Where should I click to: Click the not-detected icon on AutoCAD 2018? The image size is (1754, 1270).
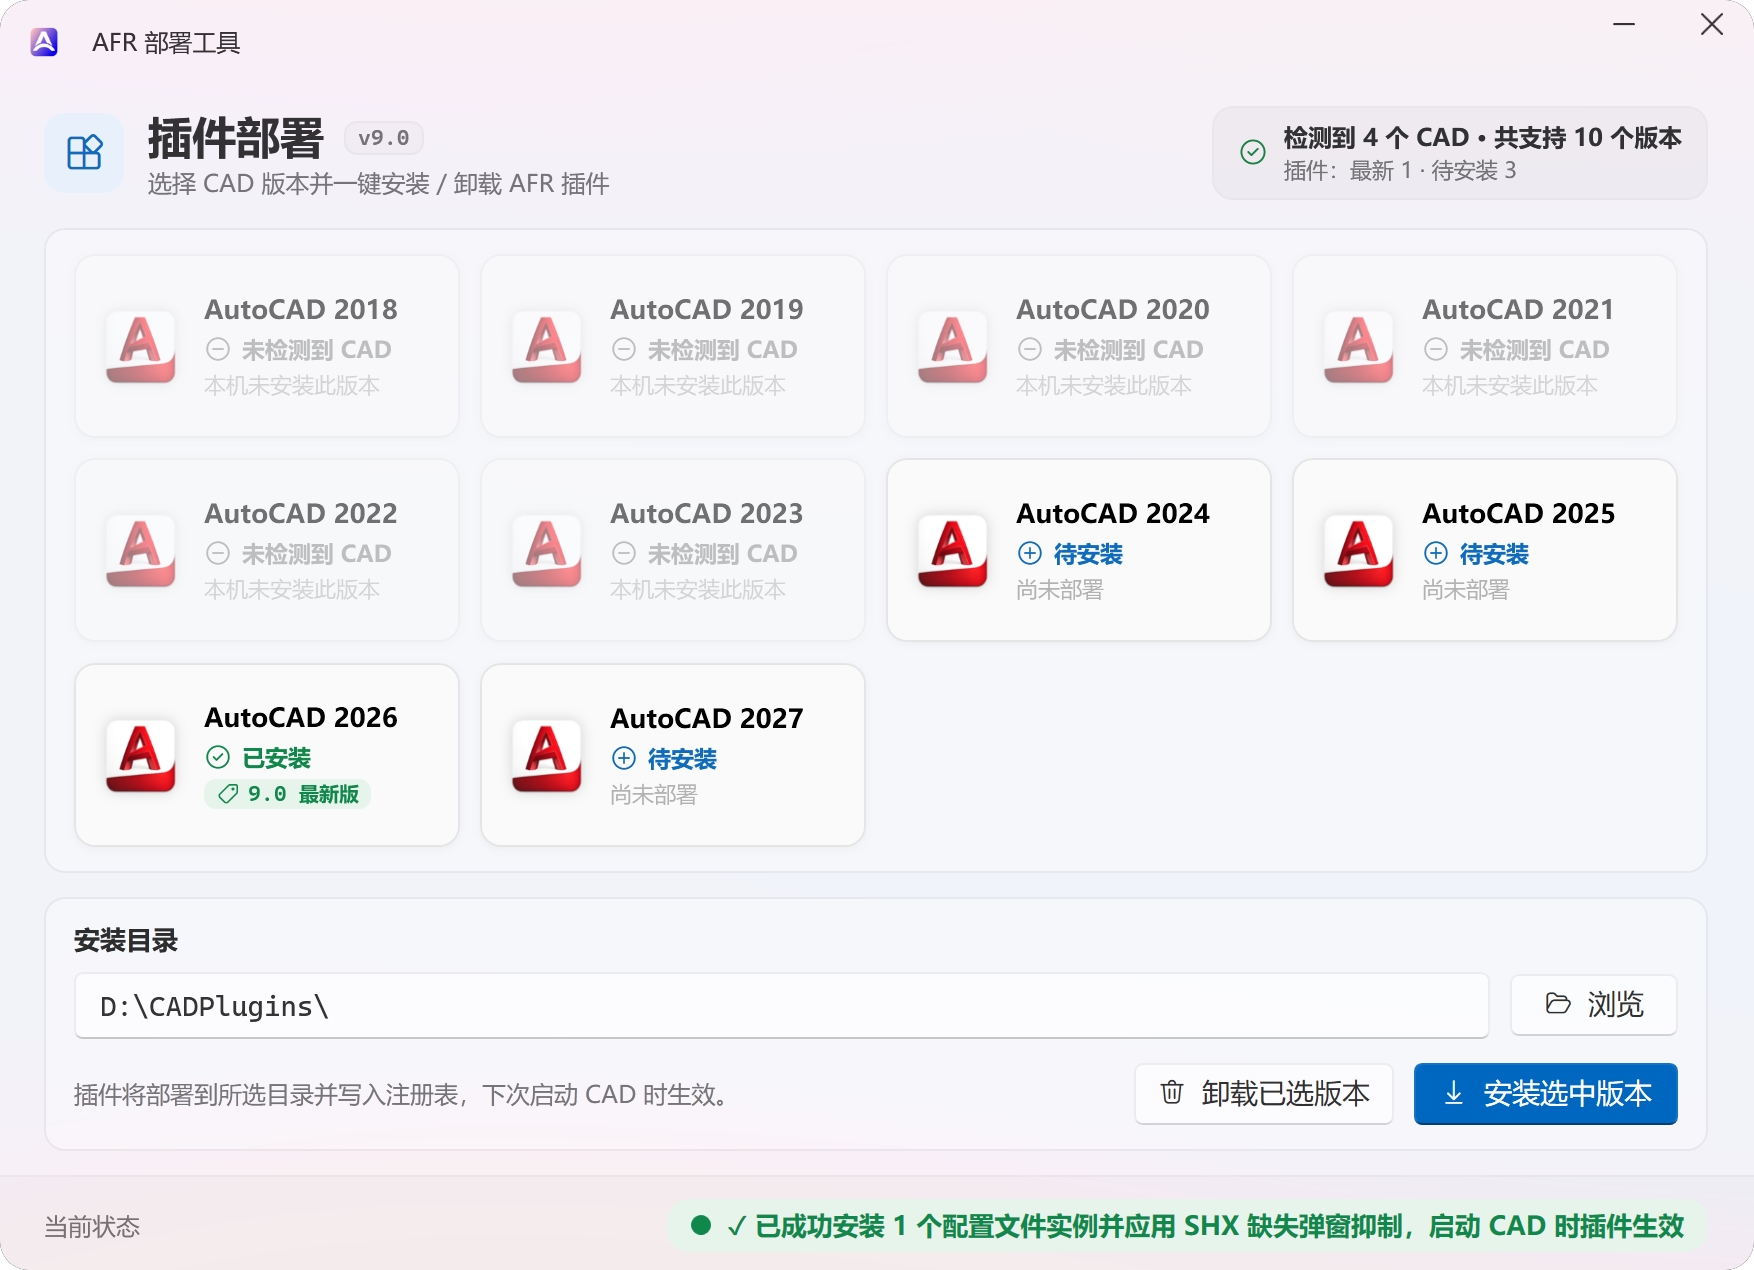[x=218, y=349]
